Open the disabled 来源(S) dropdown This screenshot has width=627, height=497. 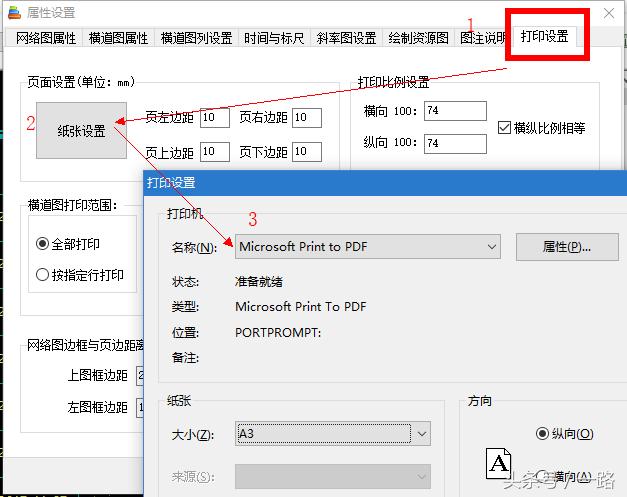(x=333, y=476)
